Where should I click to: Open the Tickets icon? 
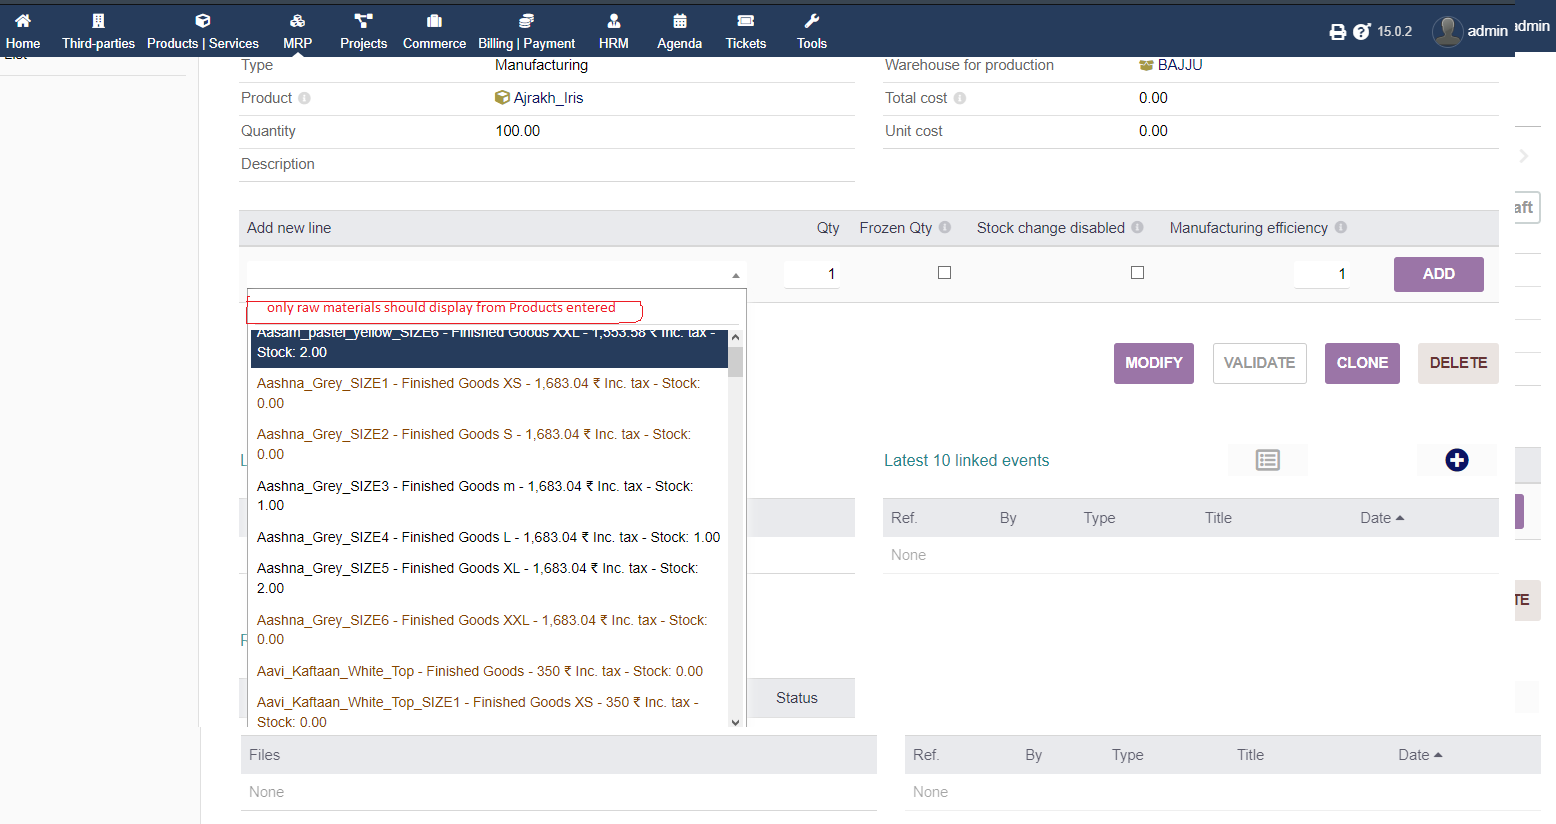[746, 20]
